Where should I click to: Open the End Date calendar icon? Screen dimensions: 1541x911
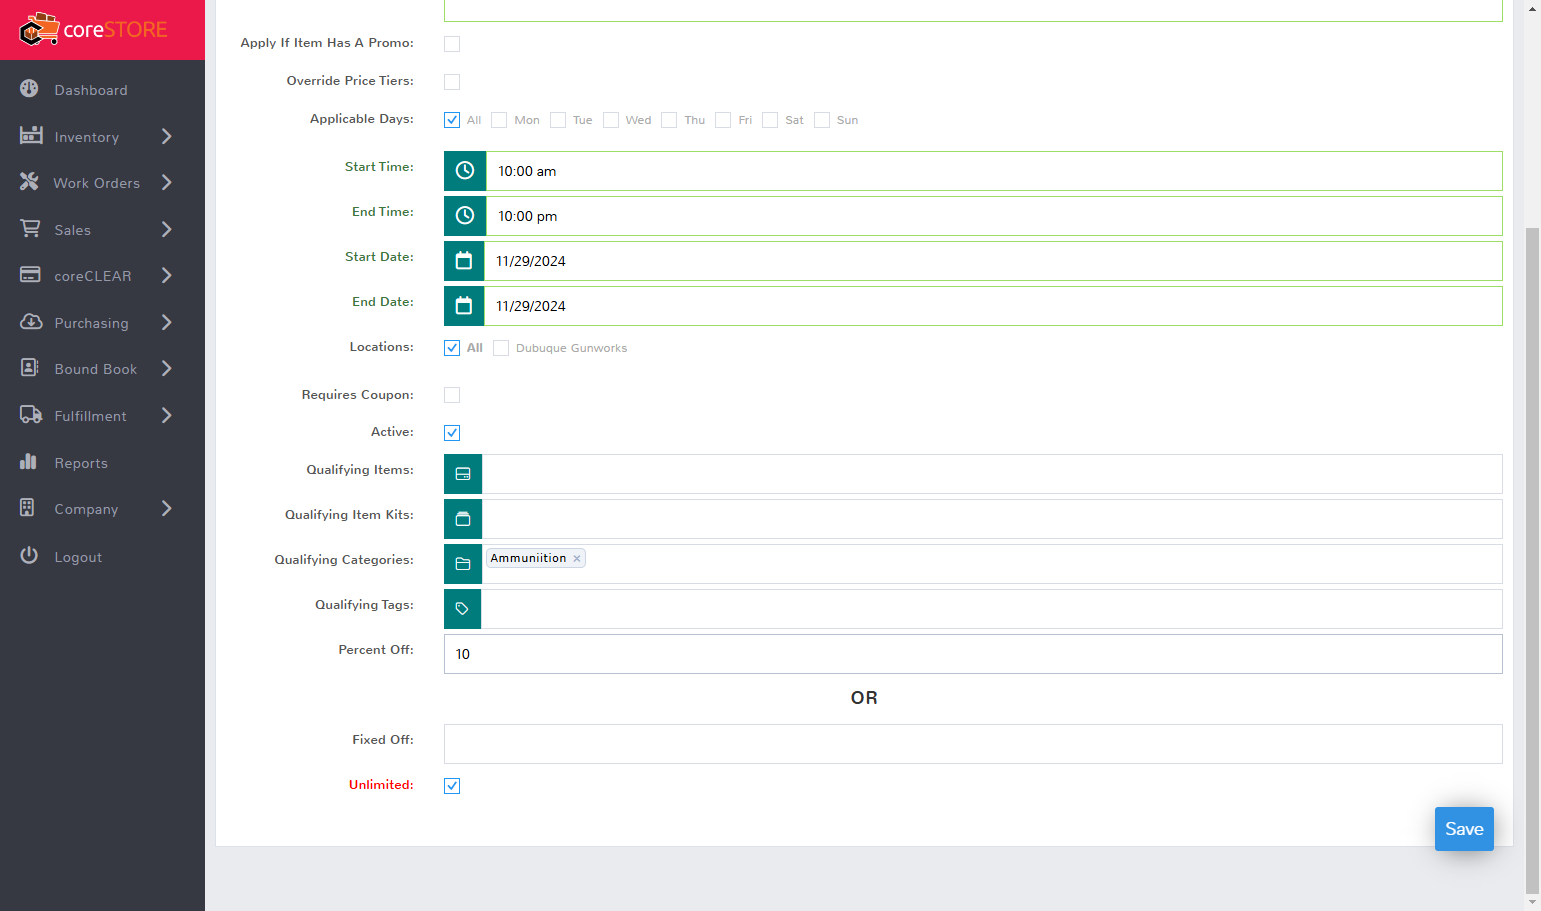pyautogui.click(x=464, y=306)
